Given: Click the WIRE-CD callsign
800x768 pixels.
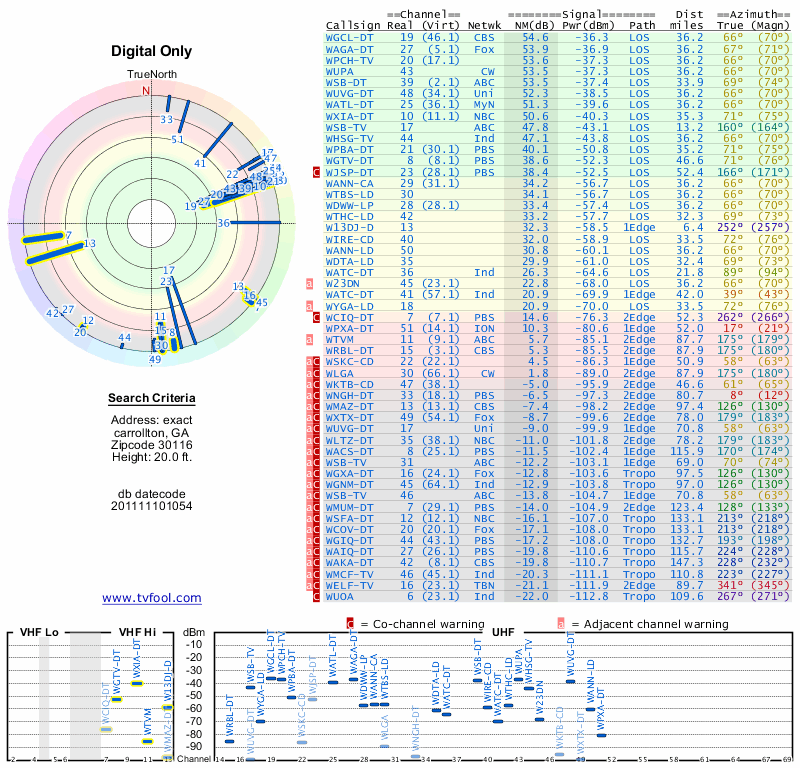Looking at the screenshot, I should 349,239.
